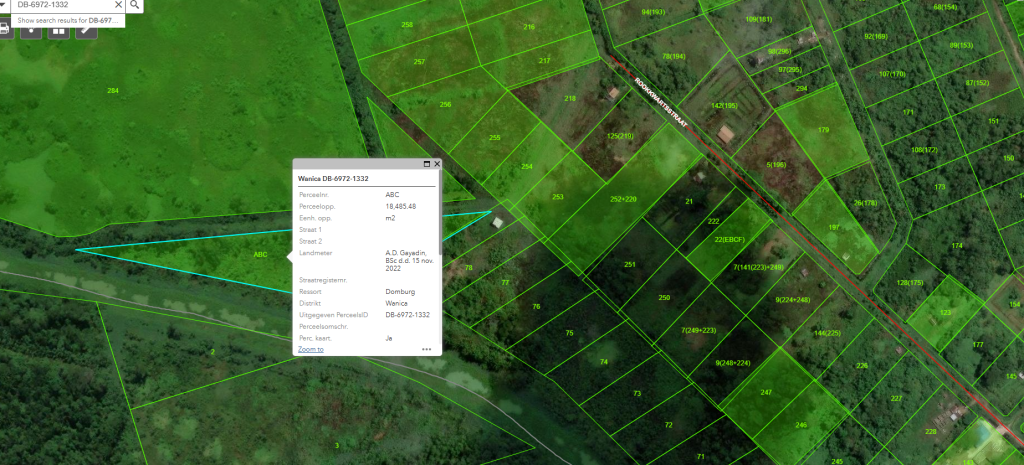Select parcel 251 on the map
The height and width of the screenshot is (465, 1024).
[x=630, y=264]
